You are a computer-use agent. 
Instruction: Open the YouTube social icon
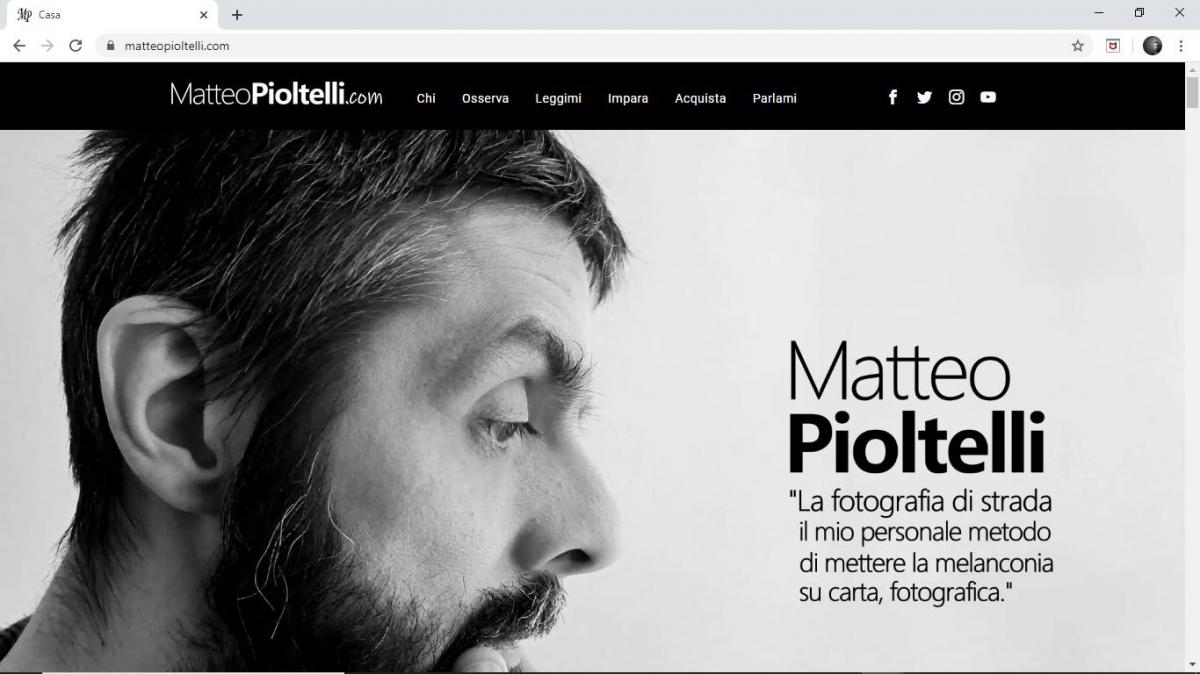pos(988,97)
